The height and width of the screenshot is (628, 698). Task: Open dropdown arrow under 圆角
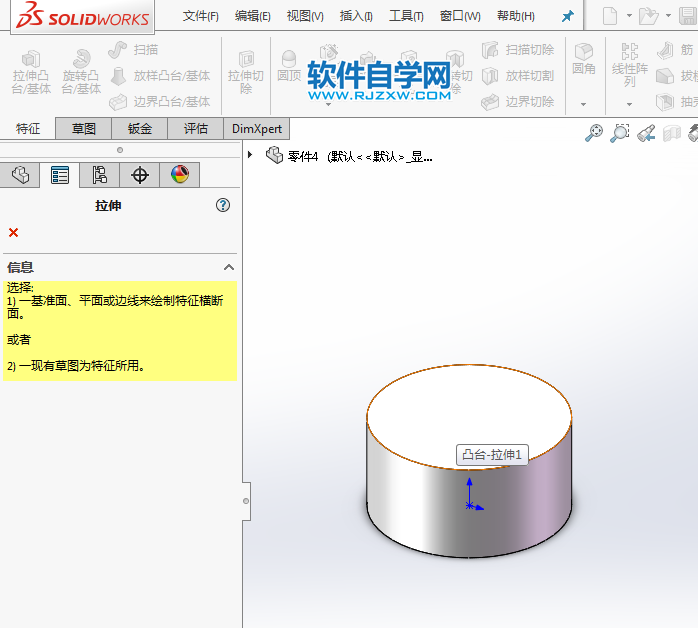pyautogui.click(x=583, y=105)
